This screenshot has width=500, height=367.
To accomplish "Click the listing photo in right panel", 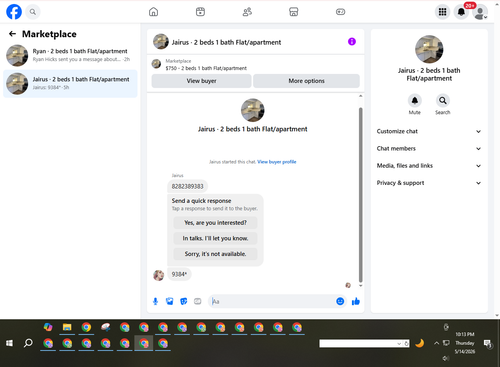I will (429, 49).
